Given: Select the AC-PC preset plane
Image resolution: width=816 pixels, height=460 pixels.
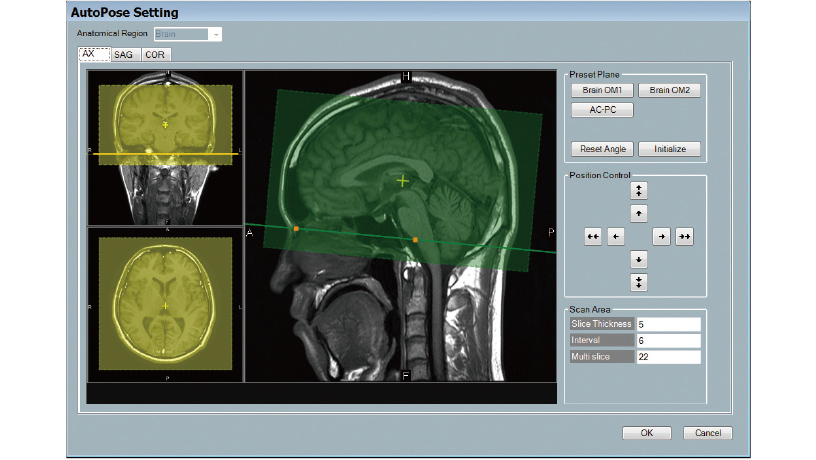Looking at the screenshot, I should [x=601, y=109].
